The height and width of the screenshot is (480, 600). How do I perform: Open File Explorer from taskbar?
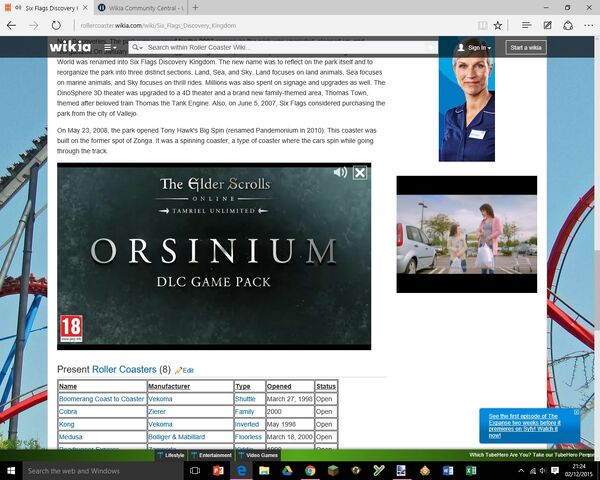coord(264,470)
